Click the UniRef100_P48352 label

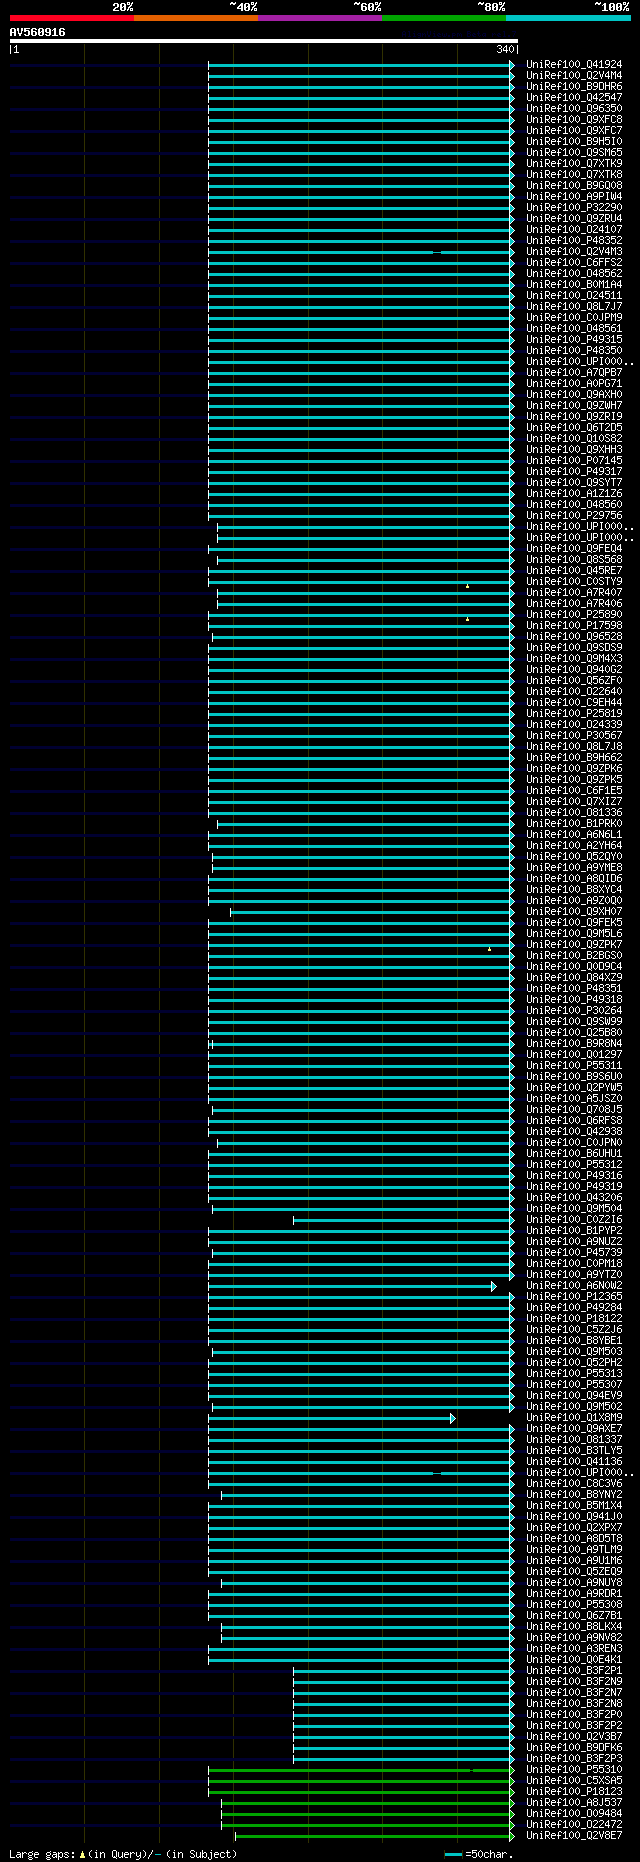574,240
